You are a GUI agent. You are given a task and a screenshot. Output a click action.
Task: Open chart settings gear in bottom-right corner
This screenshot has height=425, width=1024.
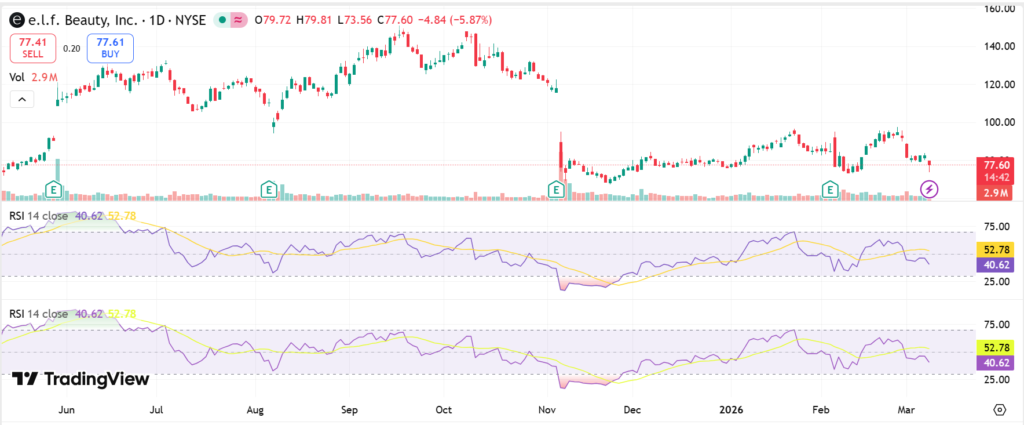point(999,410)
